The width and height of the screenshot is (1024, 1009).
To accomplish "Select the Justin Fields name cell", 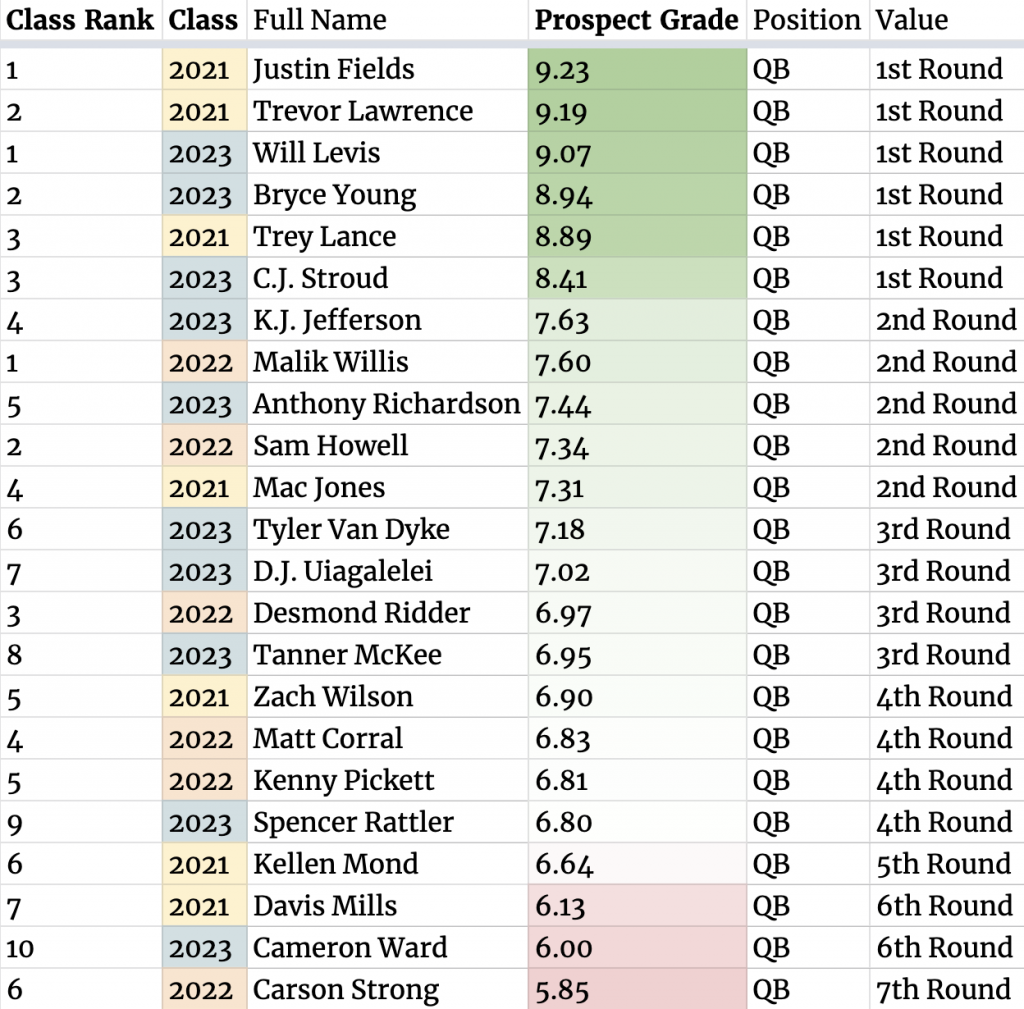I will pyautogui.click(x=334, y=70).
